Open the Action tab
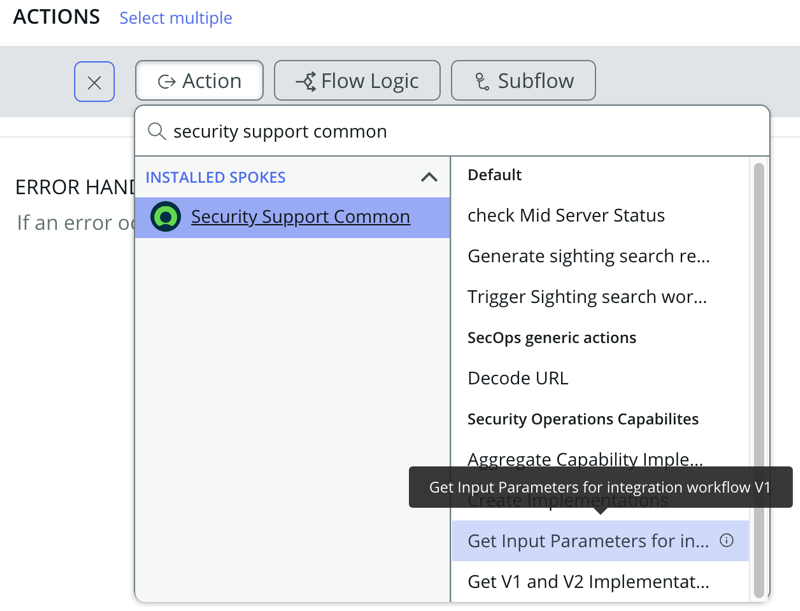Viewport: 800px width, 611px height. coord(199,81)
